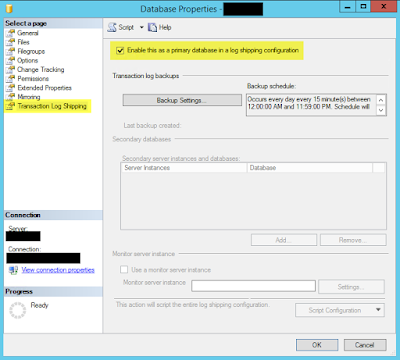Viewport: 400px width, 360px height.
Task: Click the Script Configuration button label
Action: click(x=335, y=310)
